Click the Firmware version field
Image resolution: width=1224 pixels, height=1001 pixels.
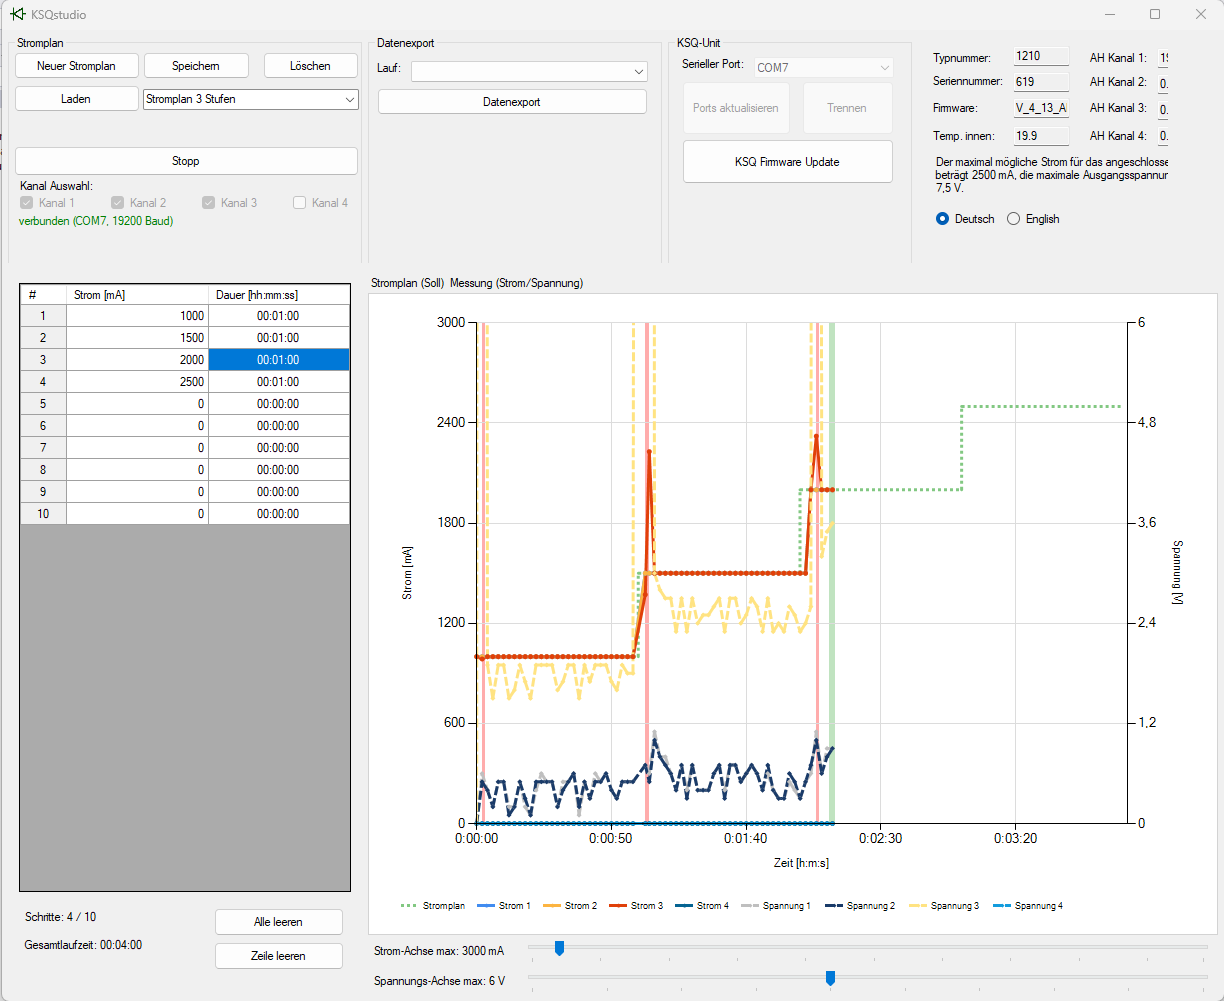1041,109
